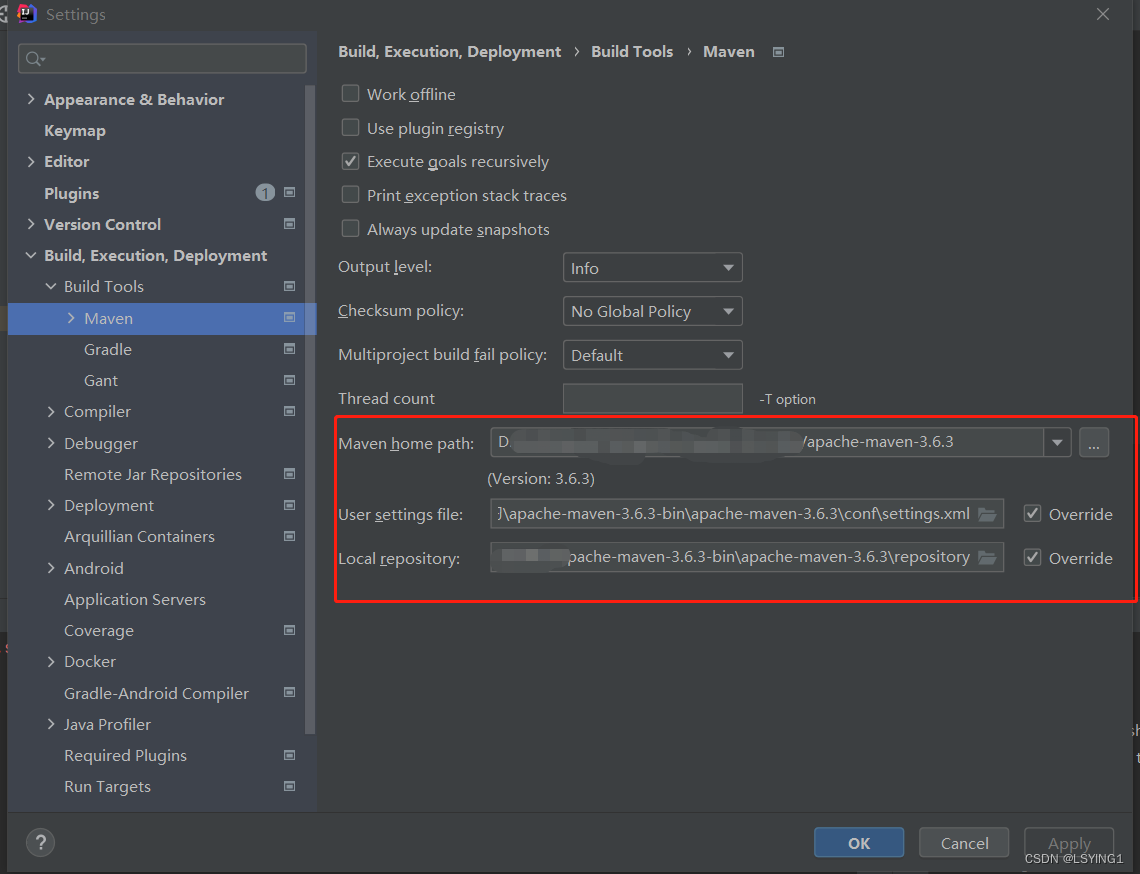Viewport: 1140px width, 874px height.
Task: Expand Appearance & Behavior section
Action: coord(31,99)
